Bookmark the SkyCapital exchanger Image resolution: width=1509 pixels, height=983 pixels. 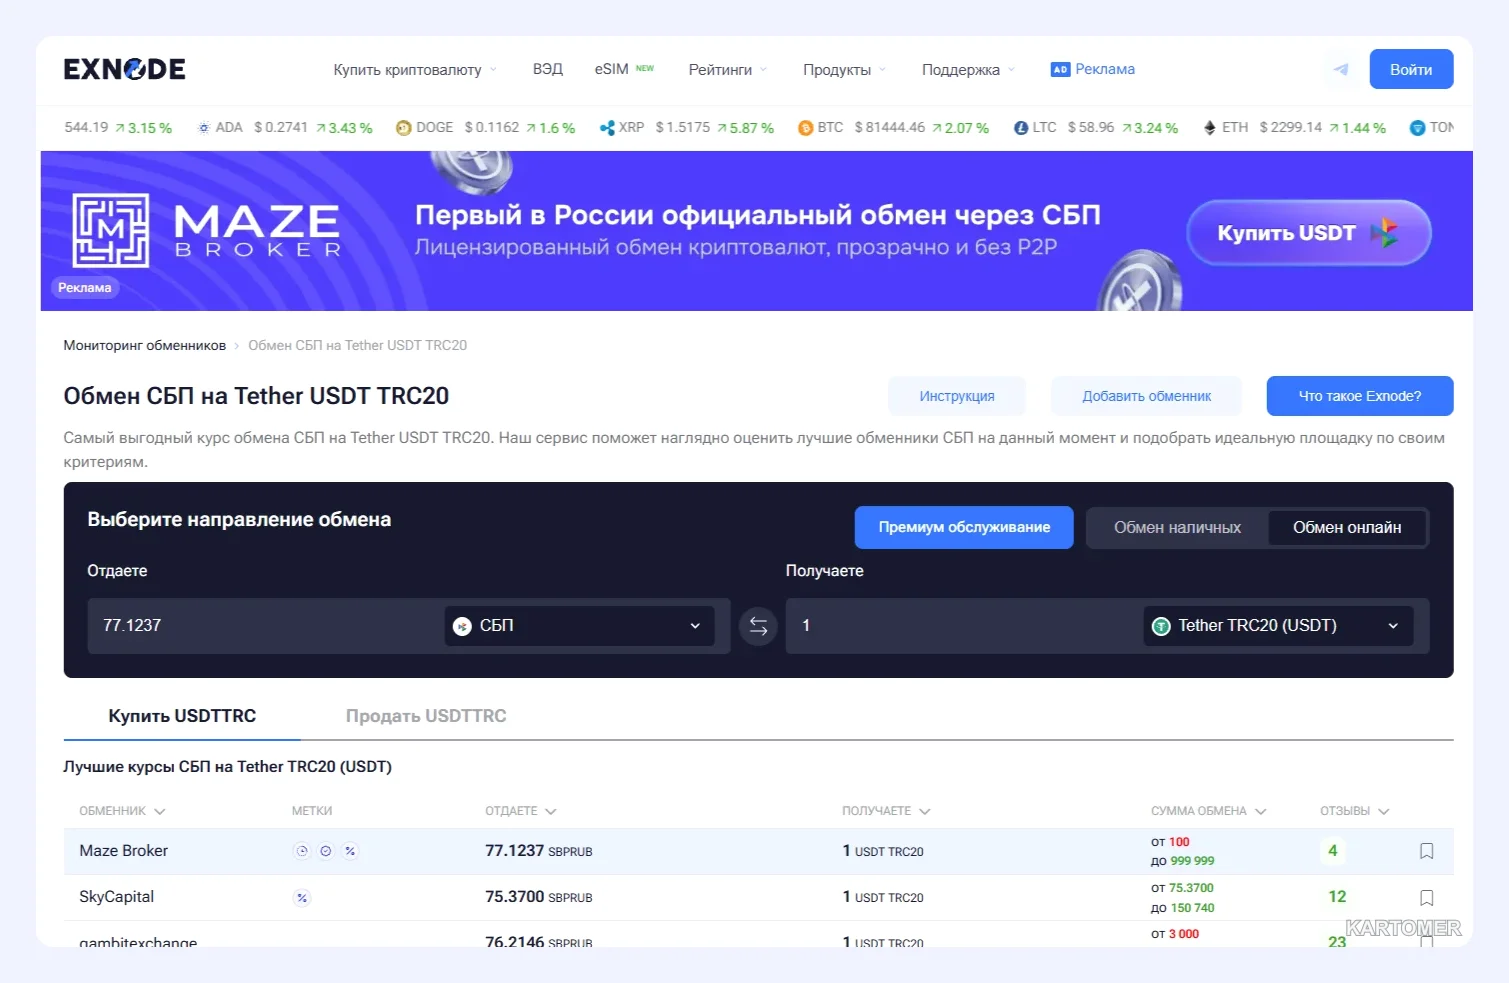(1427, 898)
